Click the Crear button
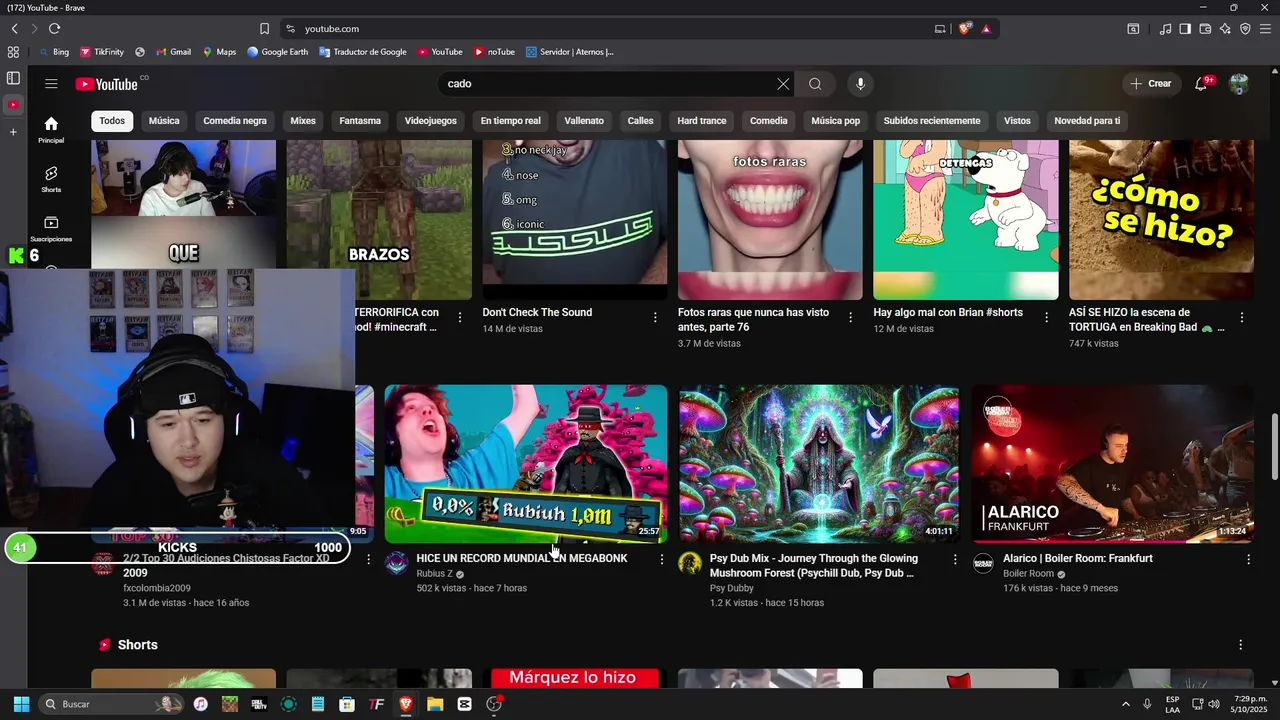1280x720 pixels. pos(1150,84)
